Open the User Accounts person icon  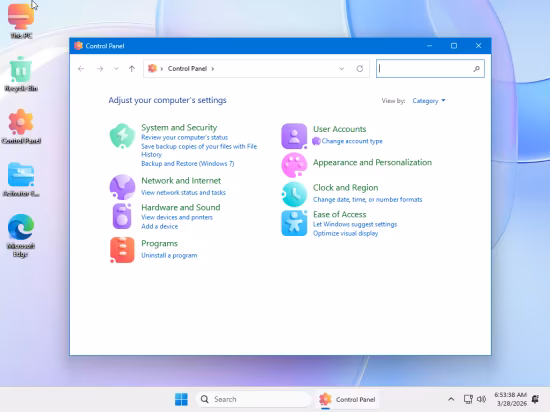(294, 136)
